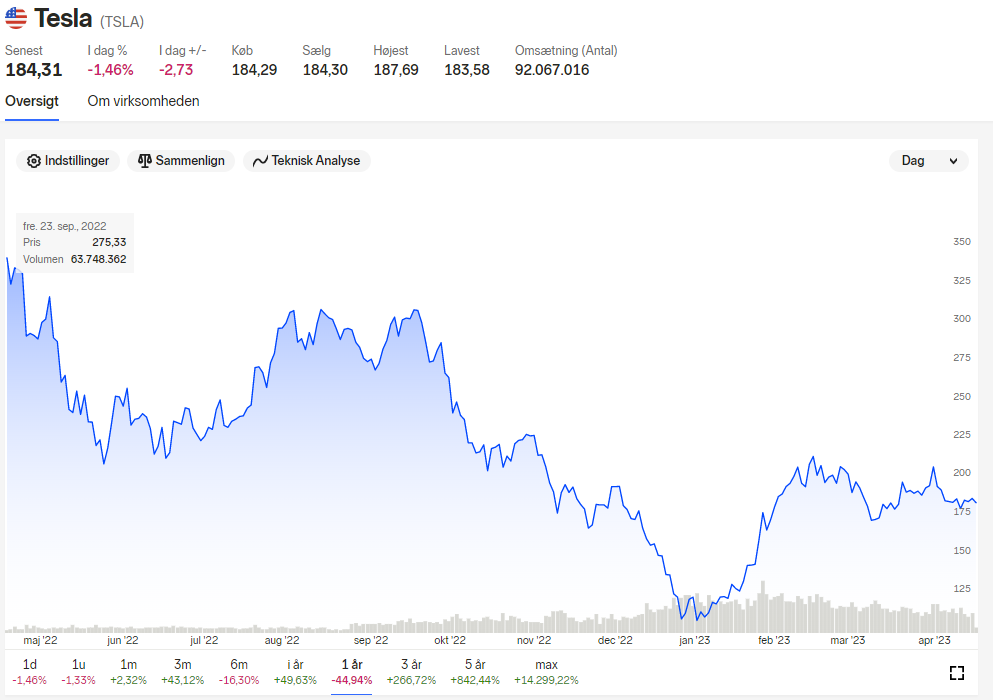Click the tooltip Volumen value 63.748.362
The width and height of the screenshot is (993, 700).
pyautogui.click(x=98, y=259)
